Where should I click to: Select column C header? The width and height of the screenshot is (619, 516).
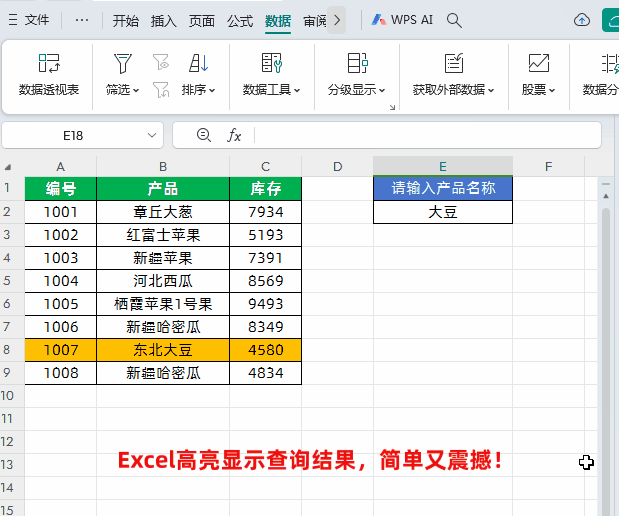coord(266,167)
